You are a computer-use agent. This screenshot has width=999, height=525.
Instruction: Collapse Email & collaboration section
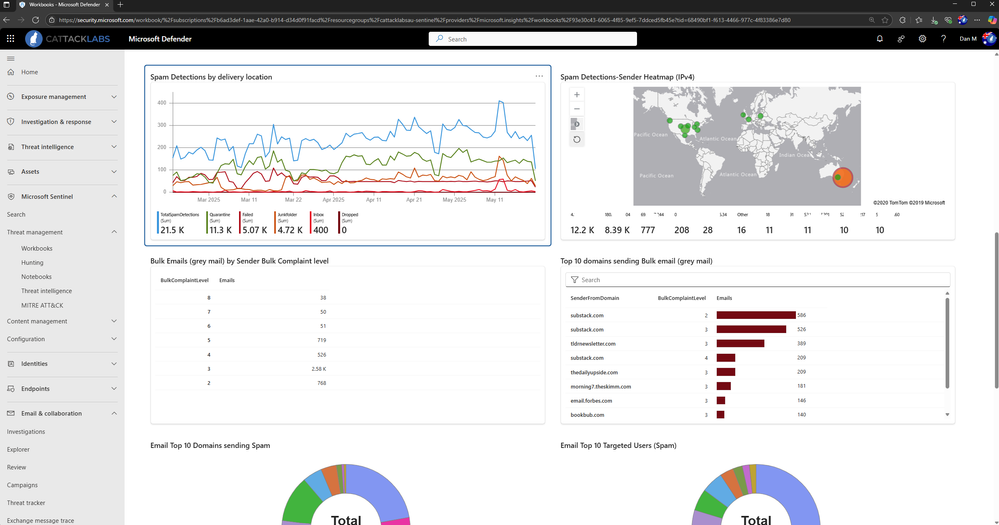click(x=62, y=414)
